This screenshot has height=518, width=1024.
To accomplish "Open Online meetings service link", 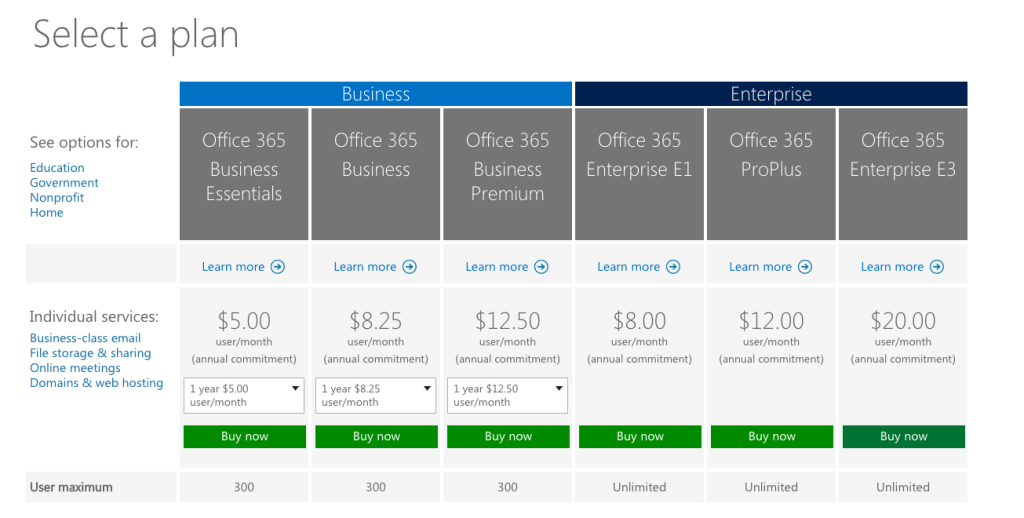I will (x=75, y=368).
